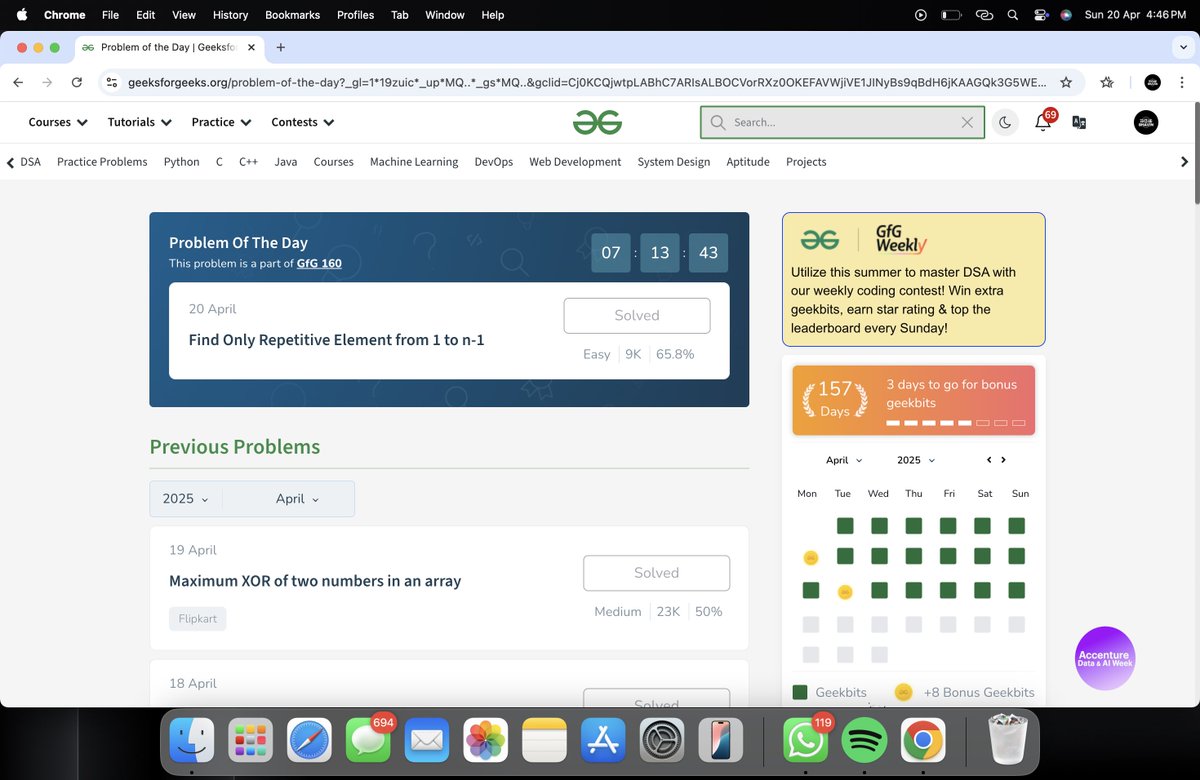Open the April month filter dropdown
The width and height of the screenshot is (1200, 780).
(297, 498)
